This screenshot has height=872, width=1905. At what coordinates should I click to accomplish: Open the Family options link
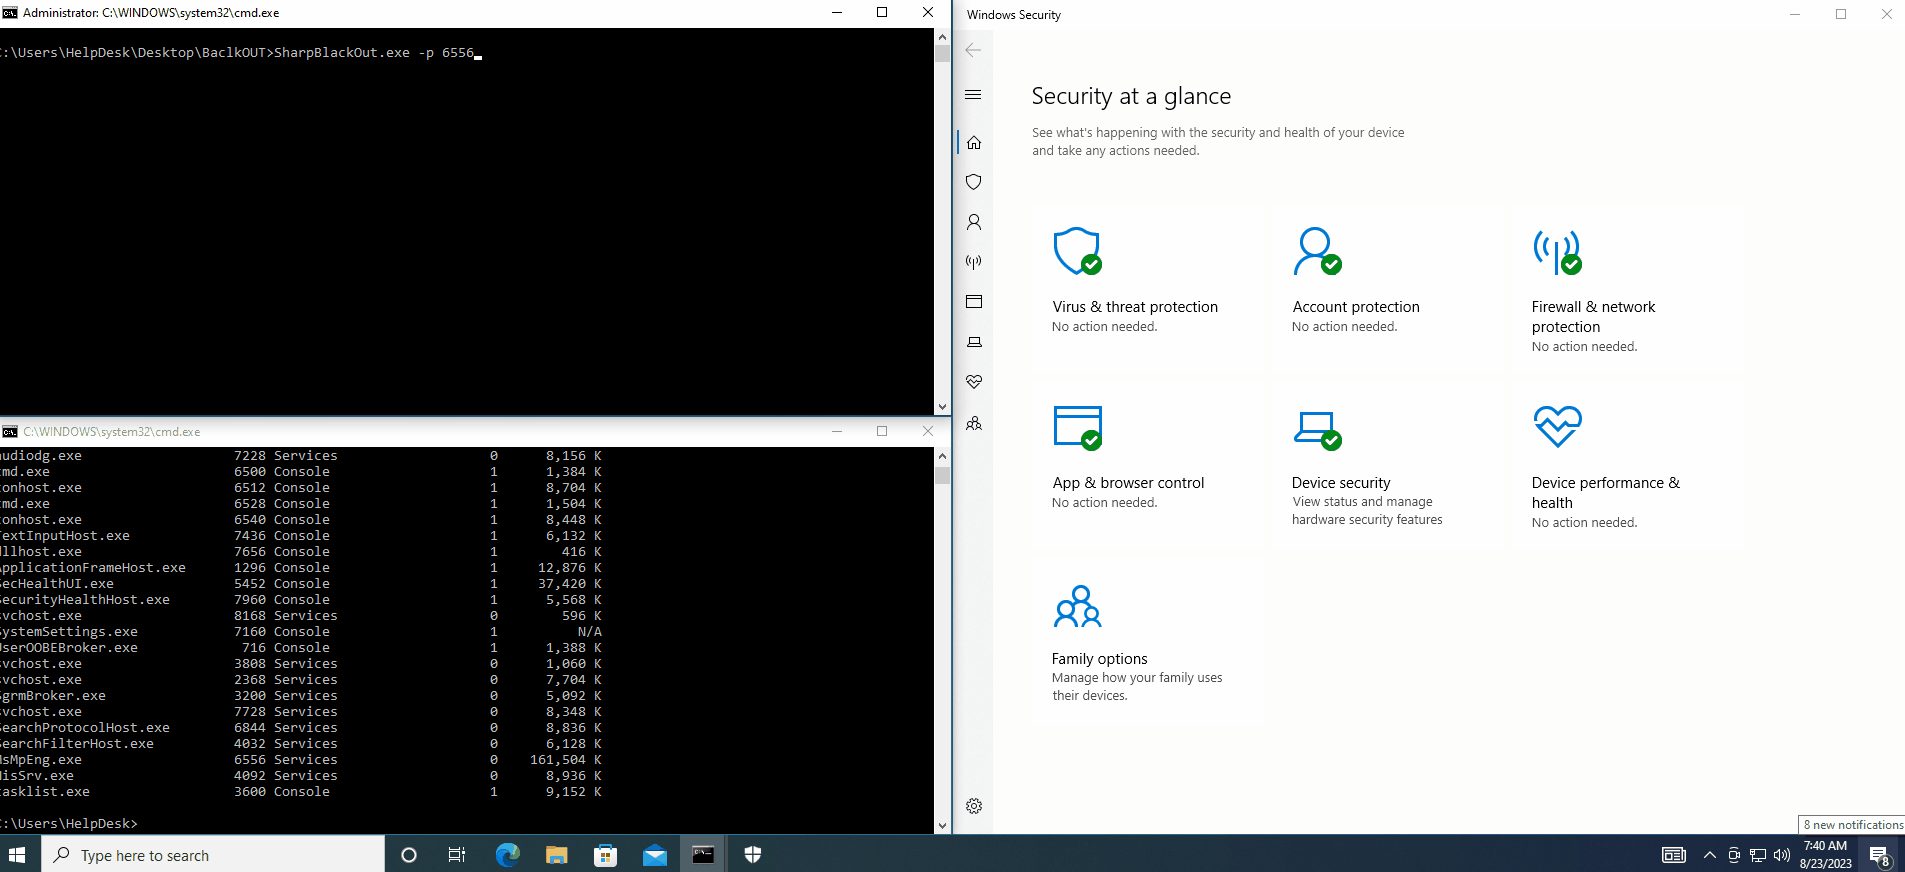click(1099, 659)
